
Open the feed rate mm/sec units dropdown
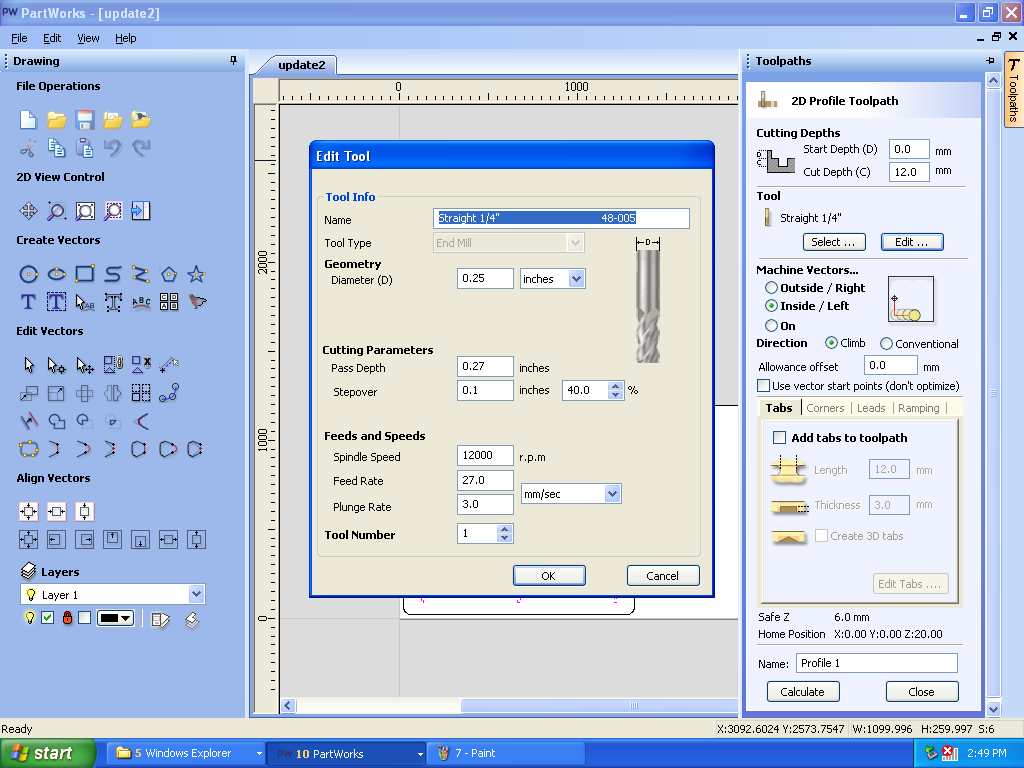click(612, 494)
